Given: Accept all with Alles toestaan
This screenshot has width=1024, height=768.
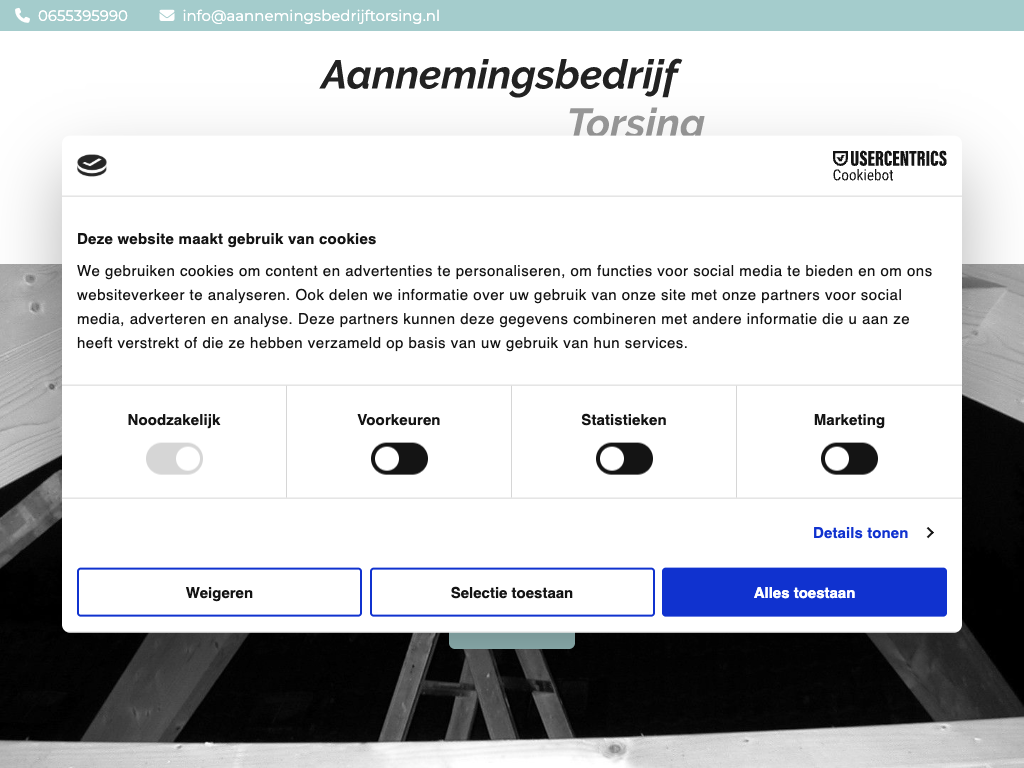Looking at the screenshot, I should pos(804,593).
